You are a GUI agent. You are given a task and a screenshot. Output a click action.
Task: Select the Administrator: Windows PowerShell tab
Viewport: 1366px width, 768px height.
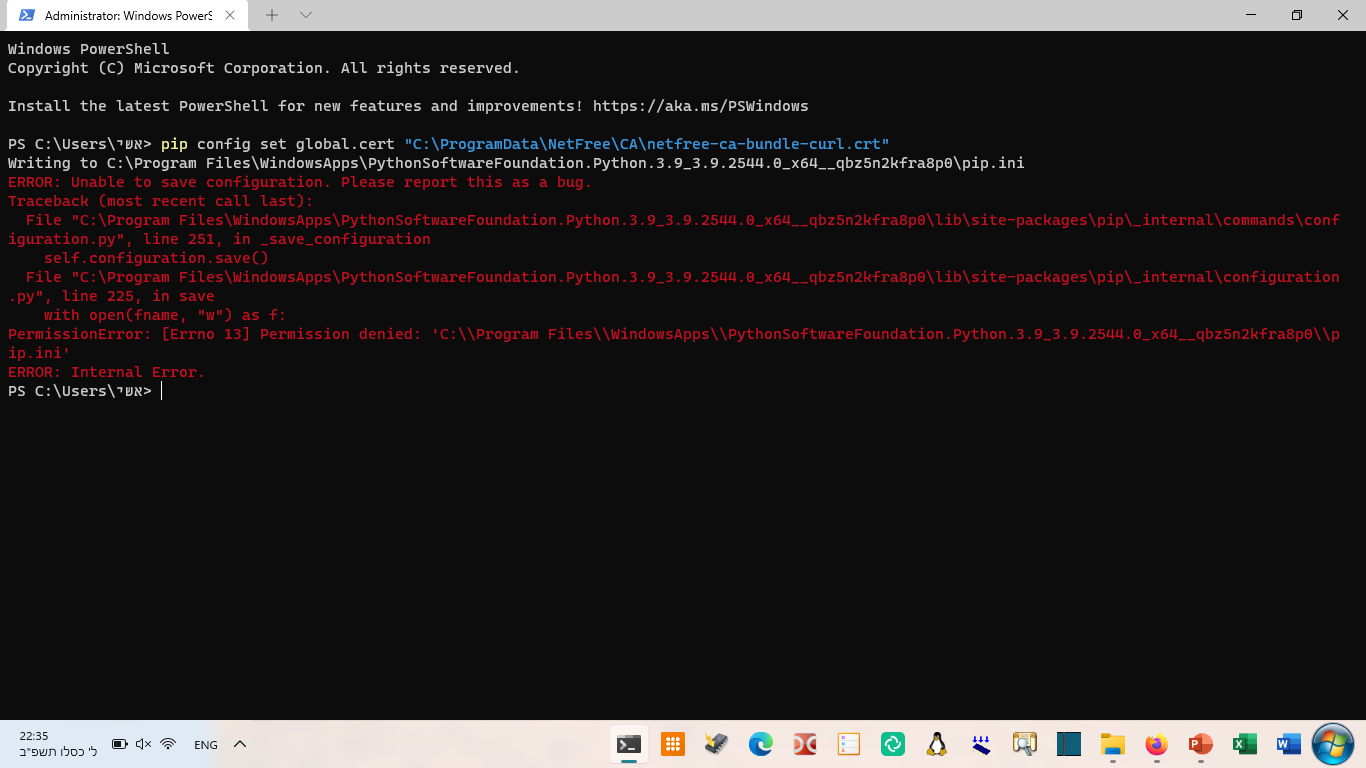coord(120,16)
